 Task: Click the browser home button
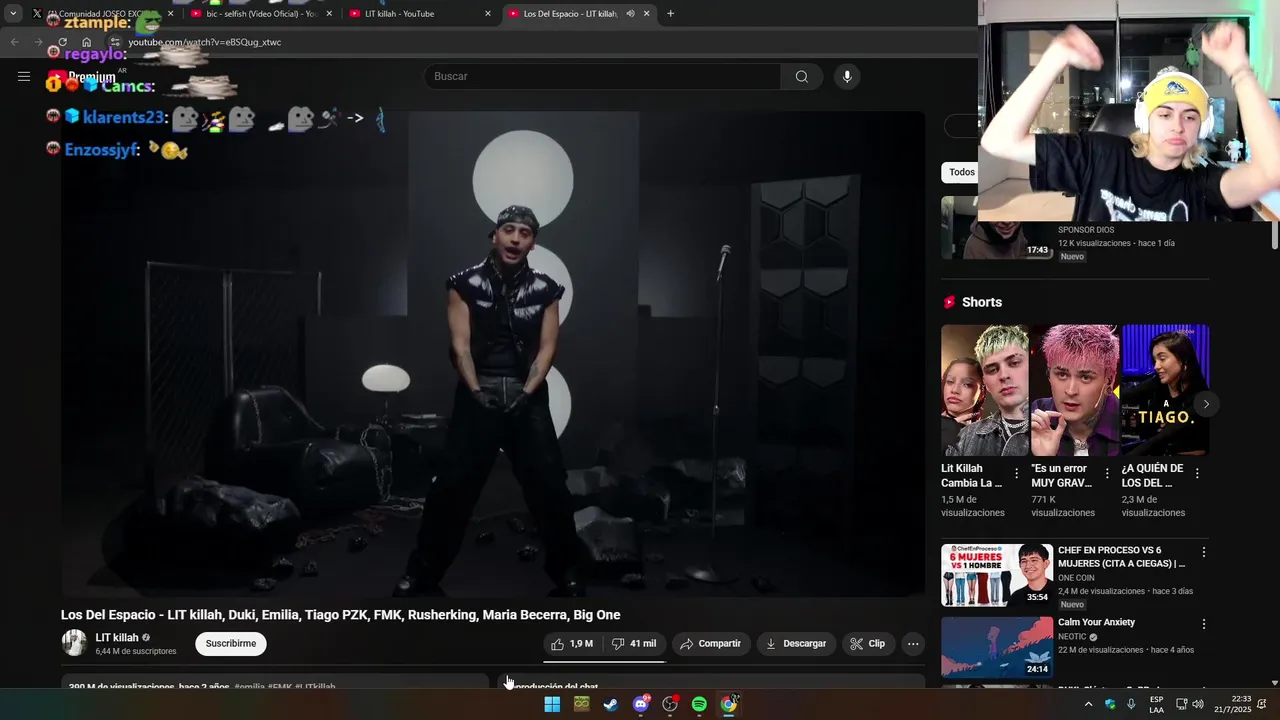87,42
